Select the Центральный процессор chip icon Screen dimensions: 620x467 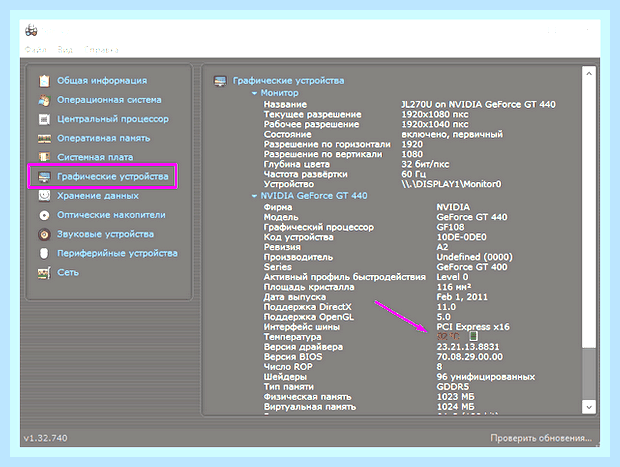tap(44, 119)
